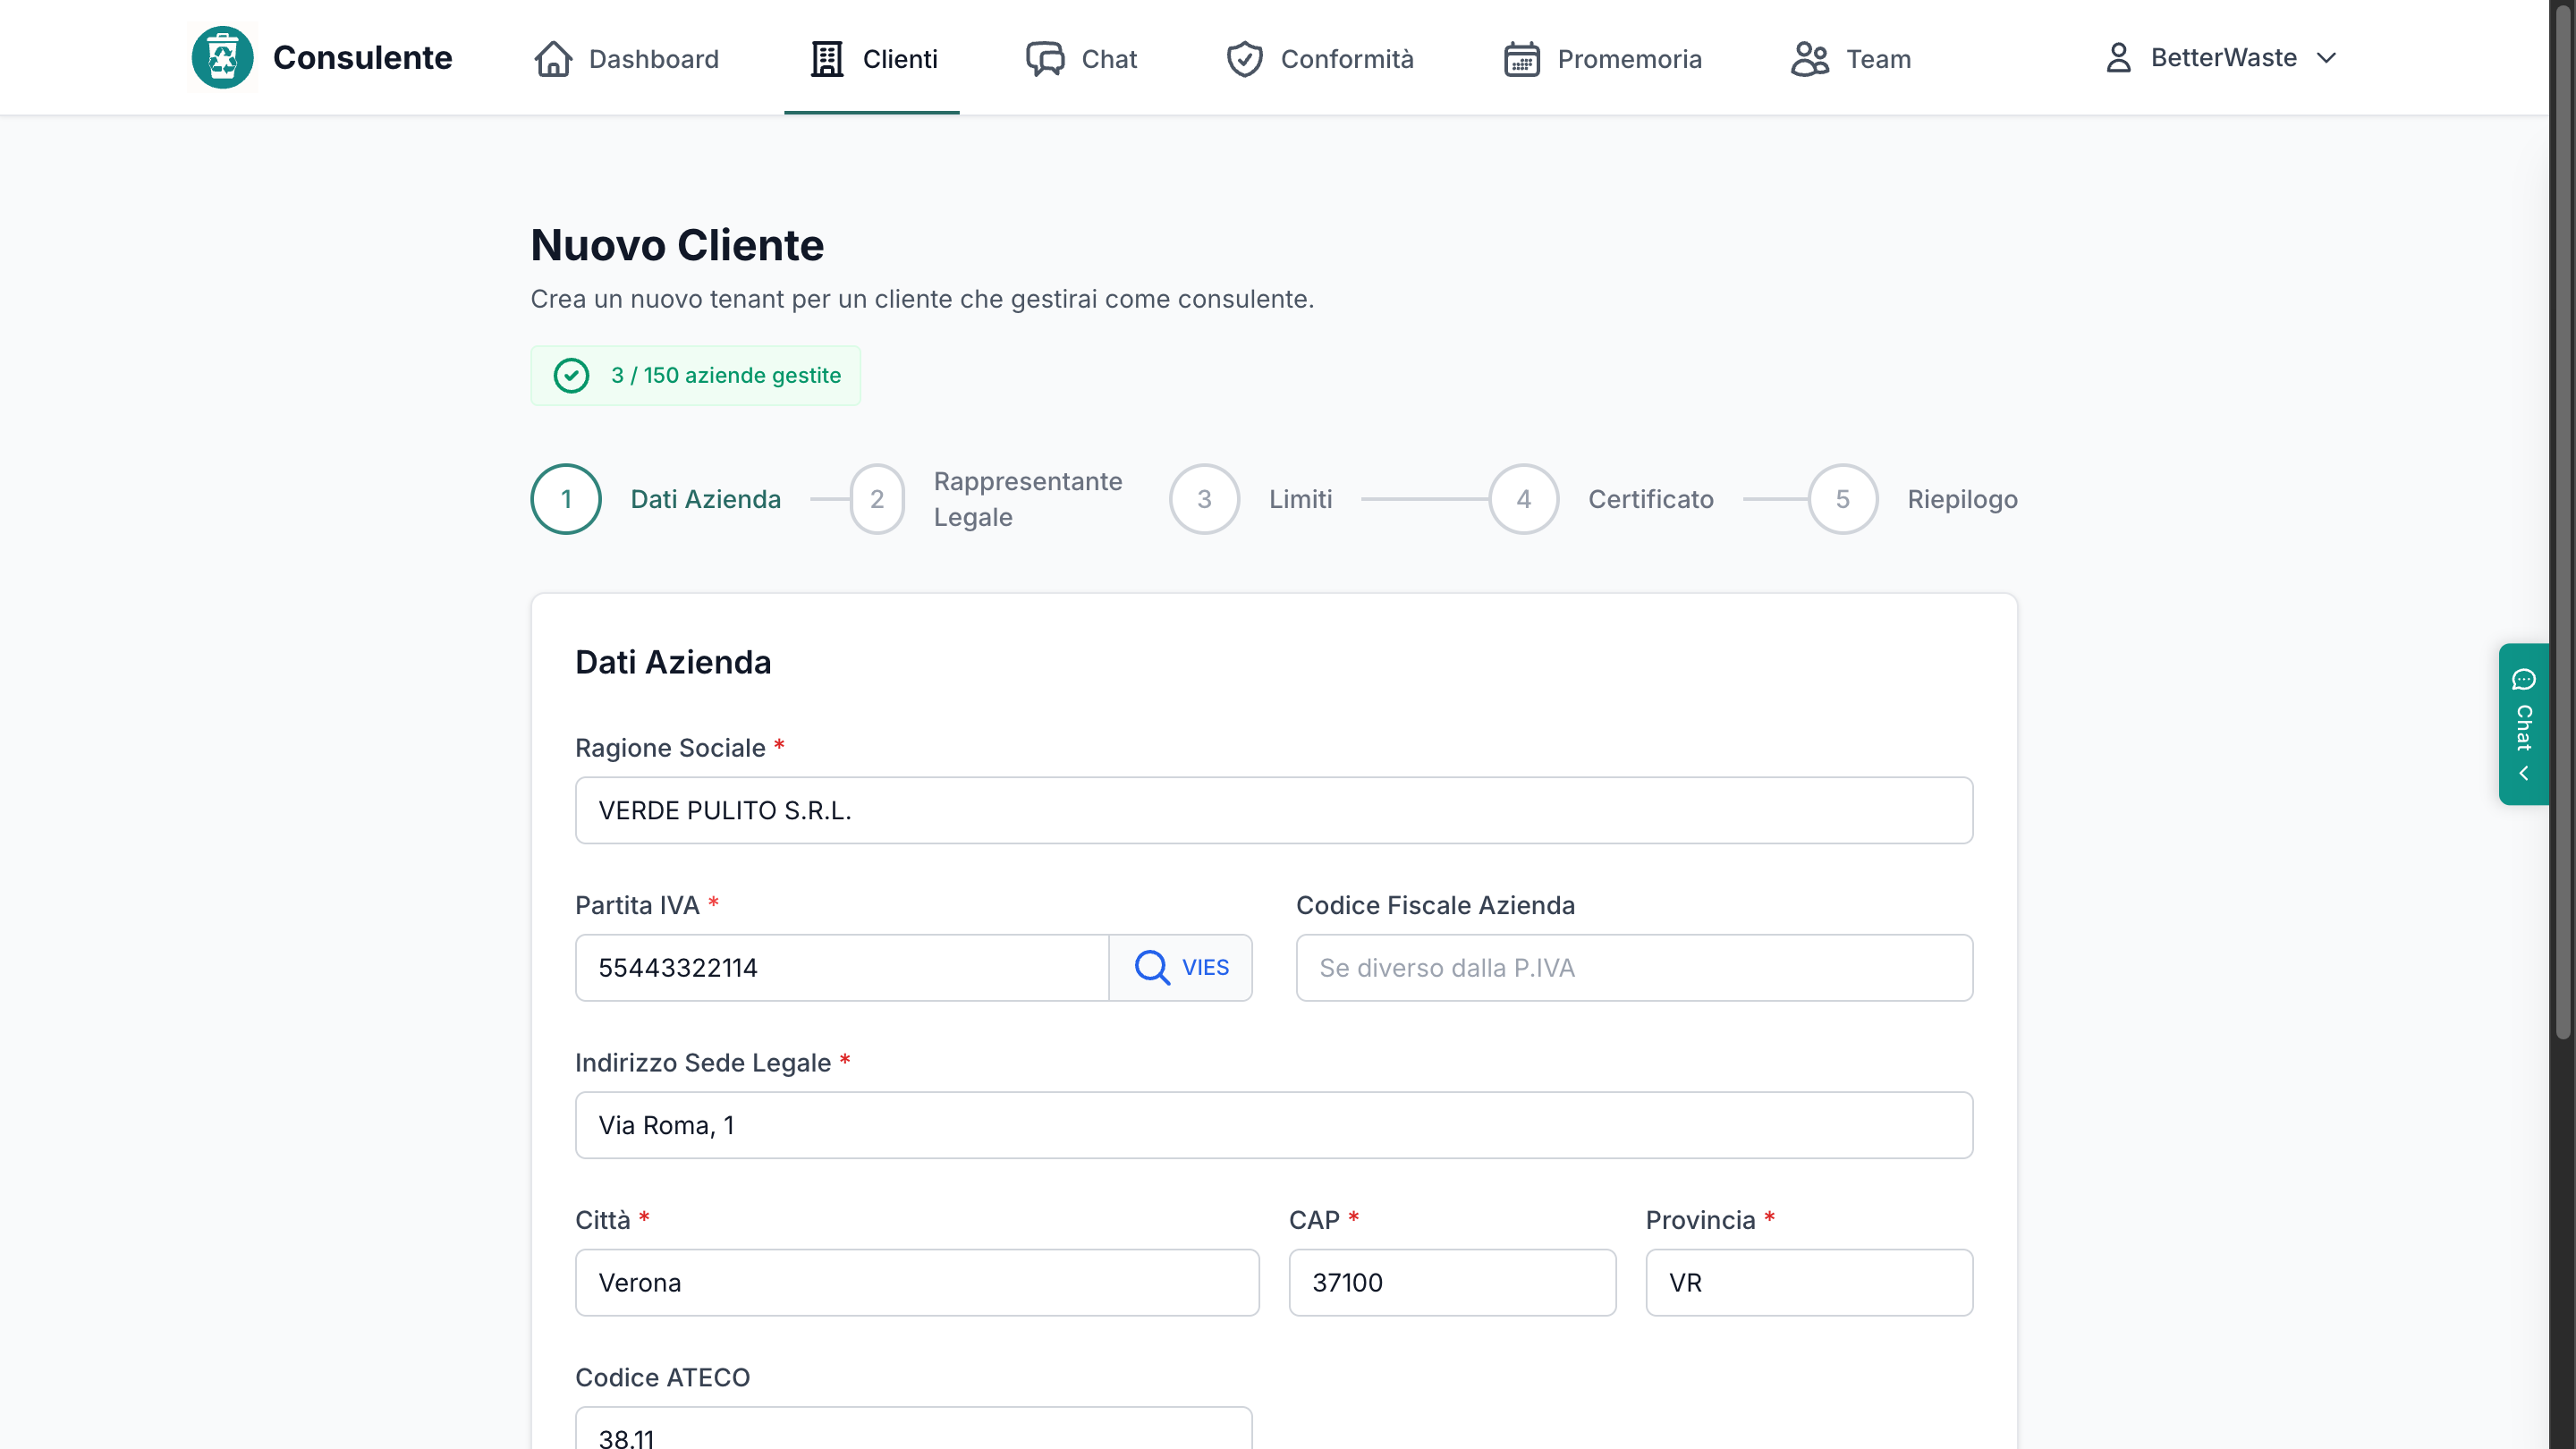The height and width of the screenshot is (1449, 2576).
Task: Click the green checkmark in managed companies badge
Action: point(571,375)
